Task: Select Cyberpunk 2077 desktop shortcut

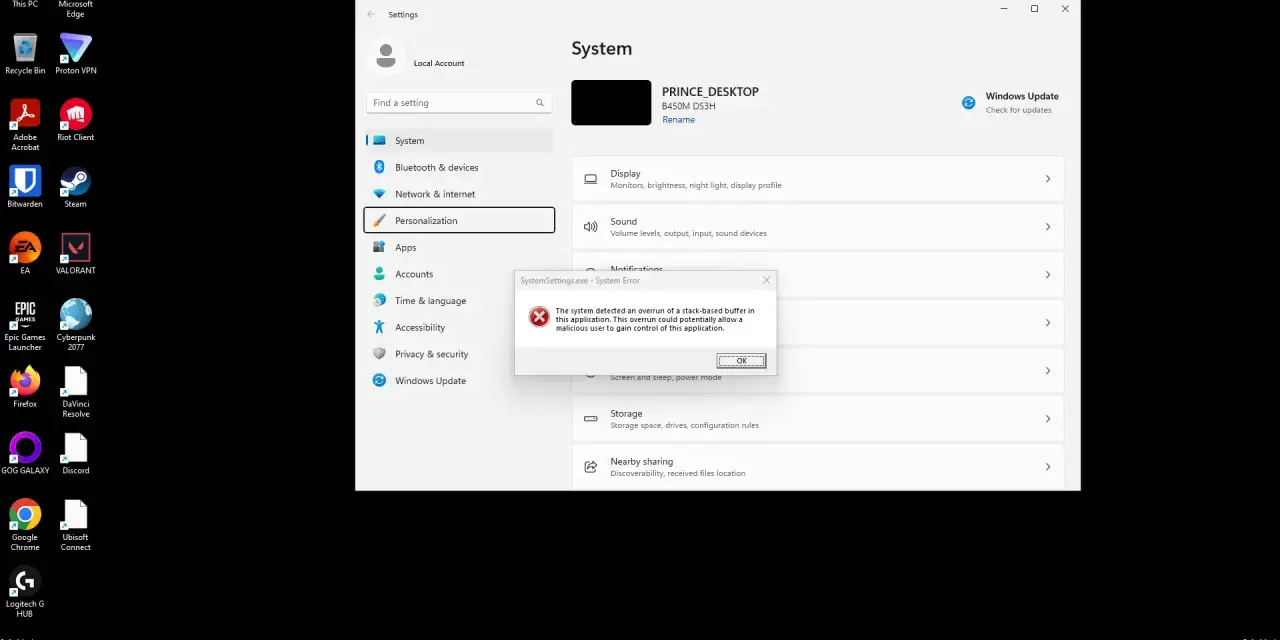Action: tap(76, 325)
